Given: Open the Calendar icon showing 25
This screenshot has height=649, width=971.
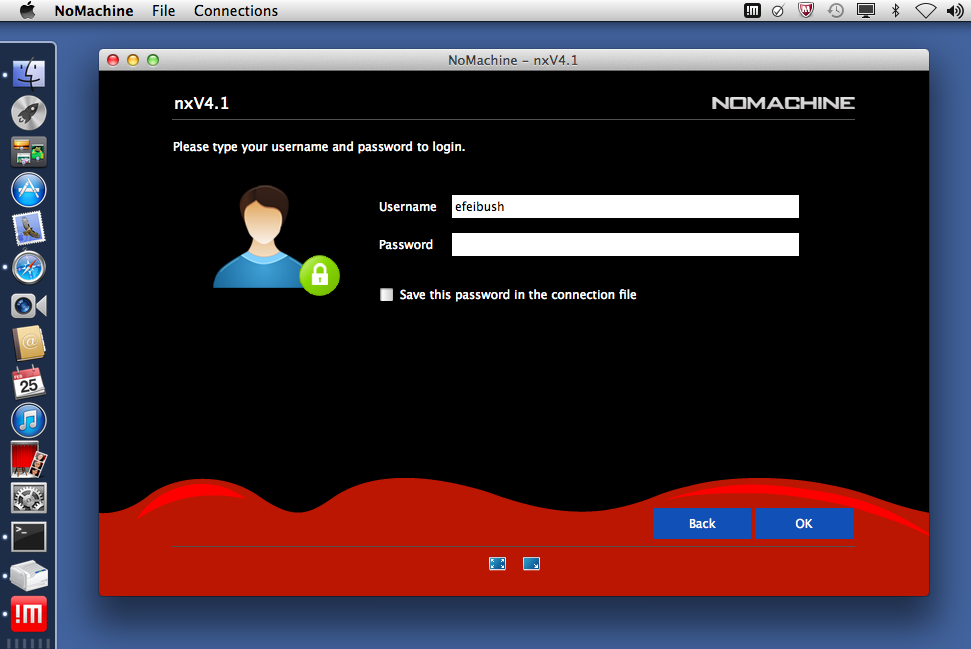Looking at the screenshot, I should [28, 383].
